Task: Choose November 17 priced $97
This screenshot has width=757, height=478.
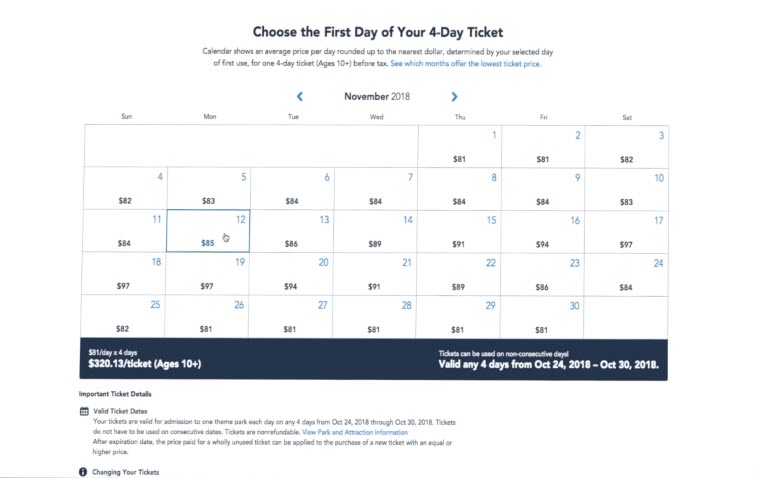Action: point(626,232)
